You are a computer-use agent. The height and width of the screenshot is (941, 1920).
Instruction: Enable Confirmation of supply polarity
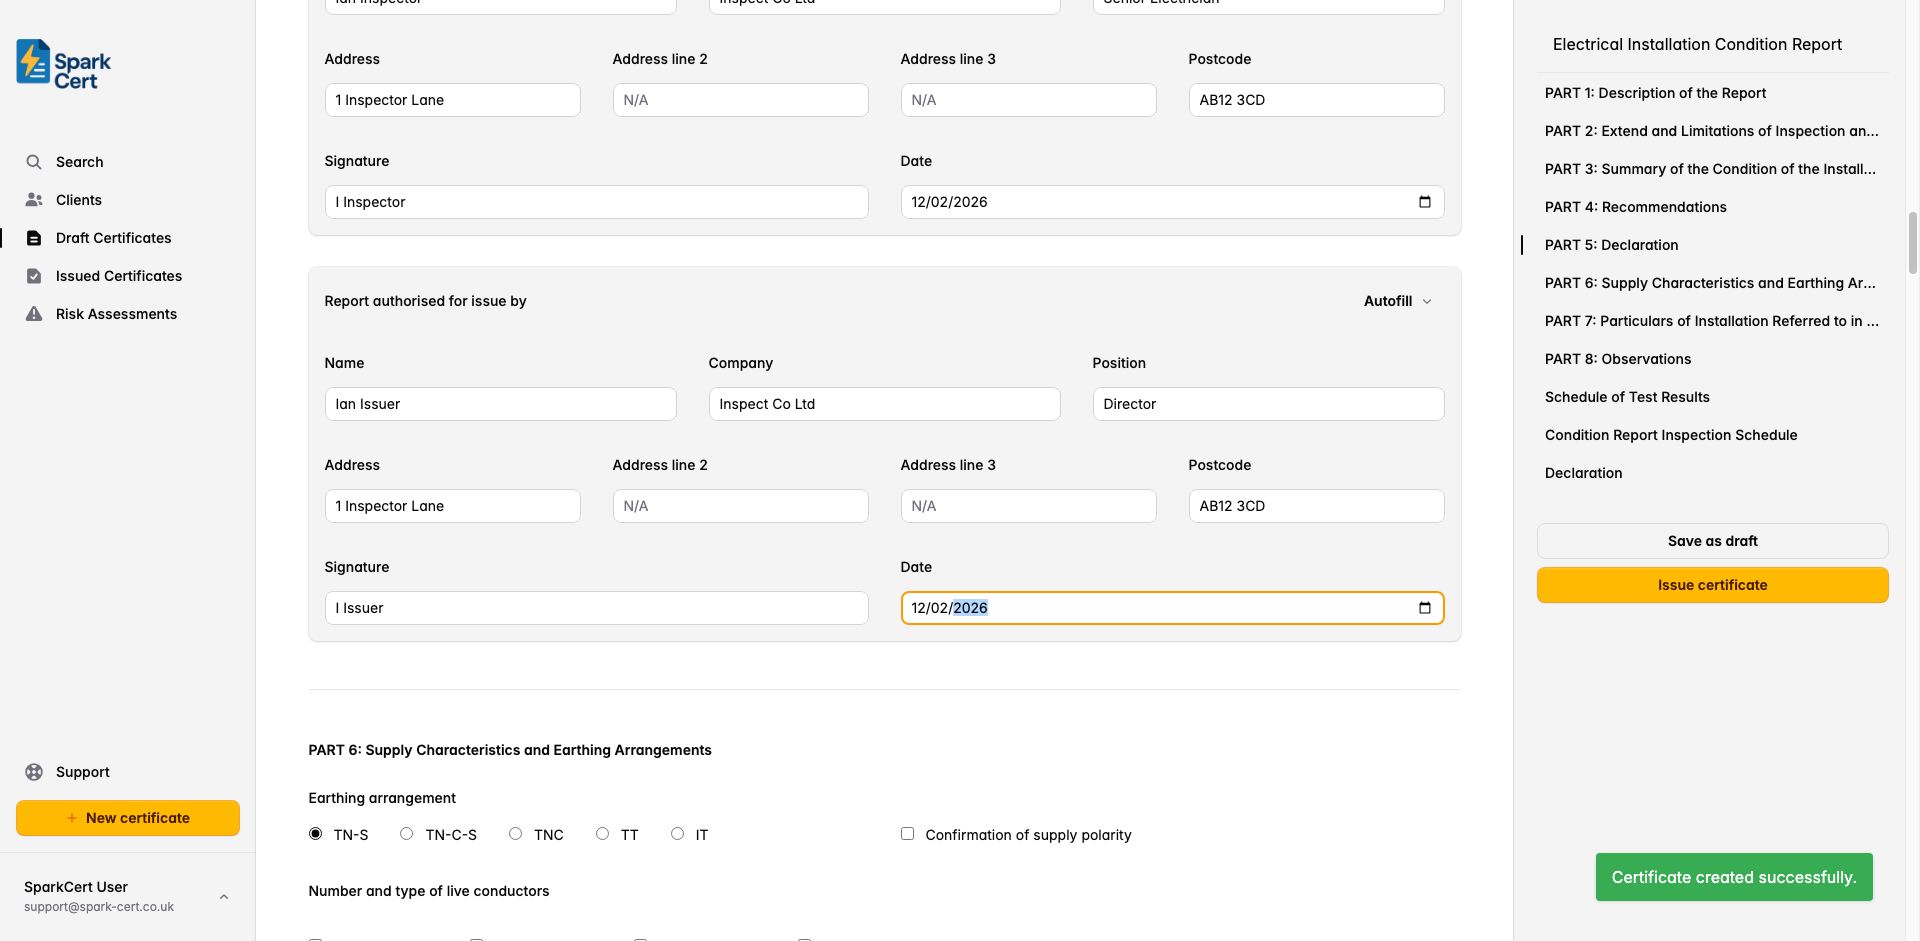click(x=907, y=833)
